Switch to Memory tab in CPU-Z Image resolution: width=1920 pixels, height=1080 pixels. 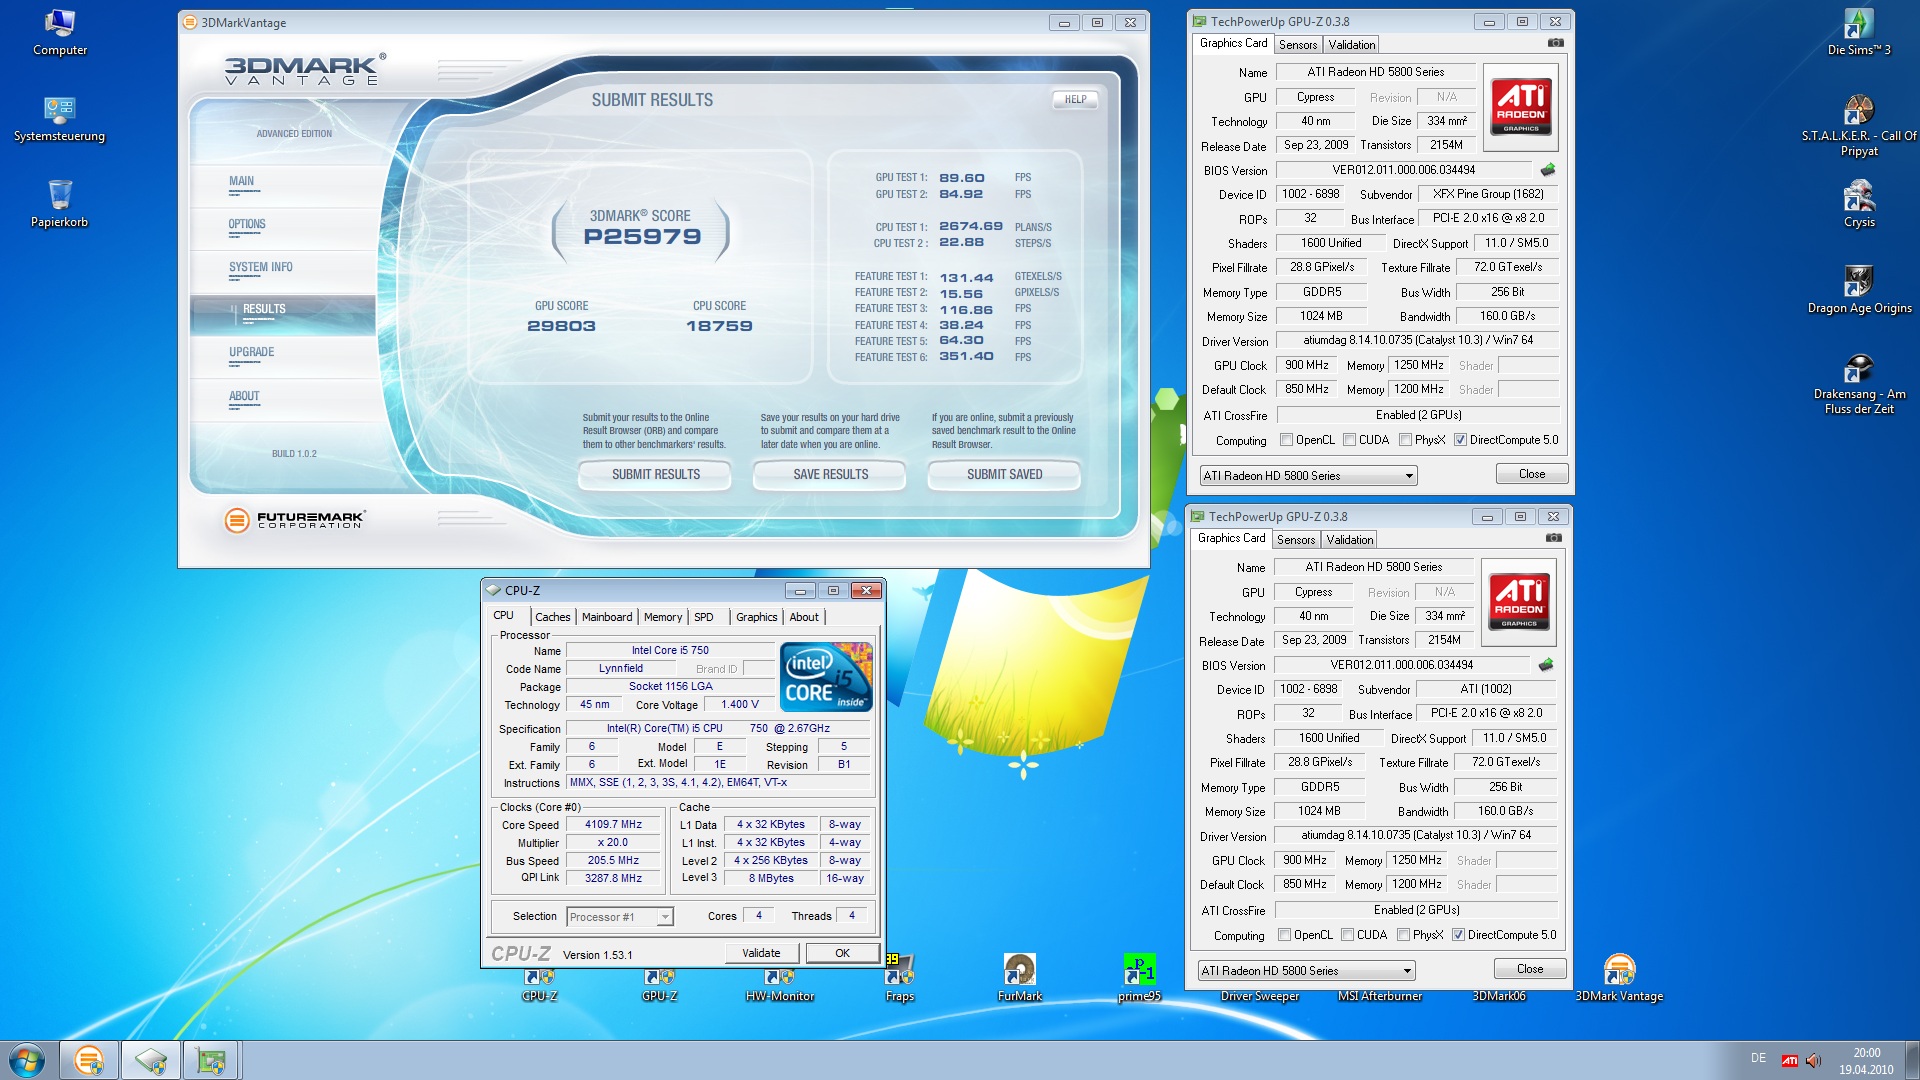tap(663, 617)
